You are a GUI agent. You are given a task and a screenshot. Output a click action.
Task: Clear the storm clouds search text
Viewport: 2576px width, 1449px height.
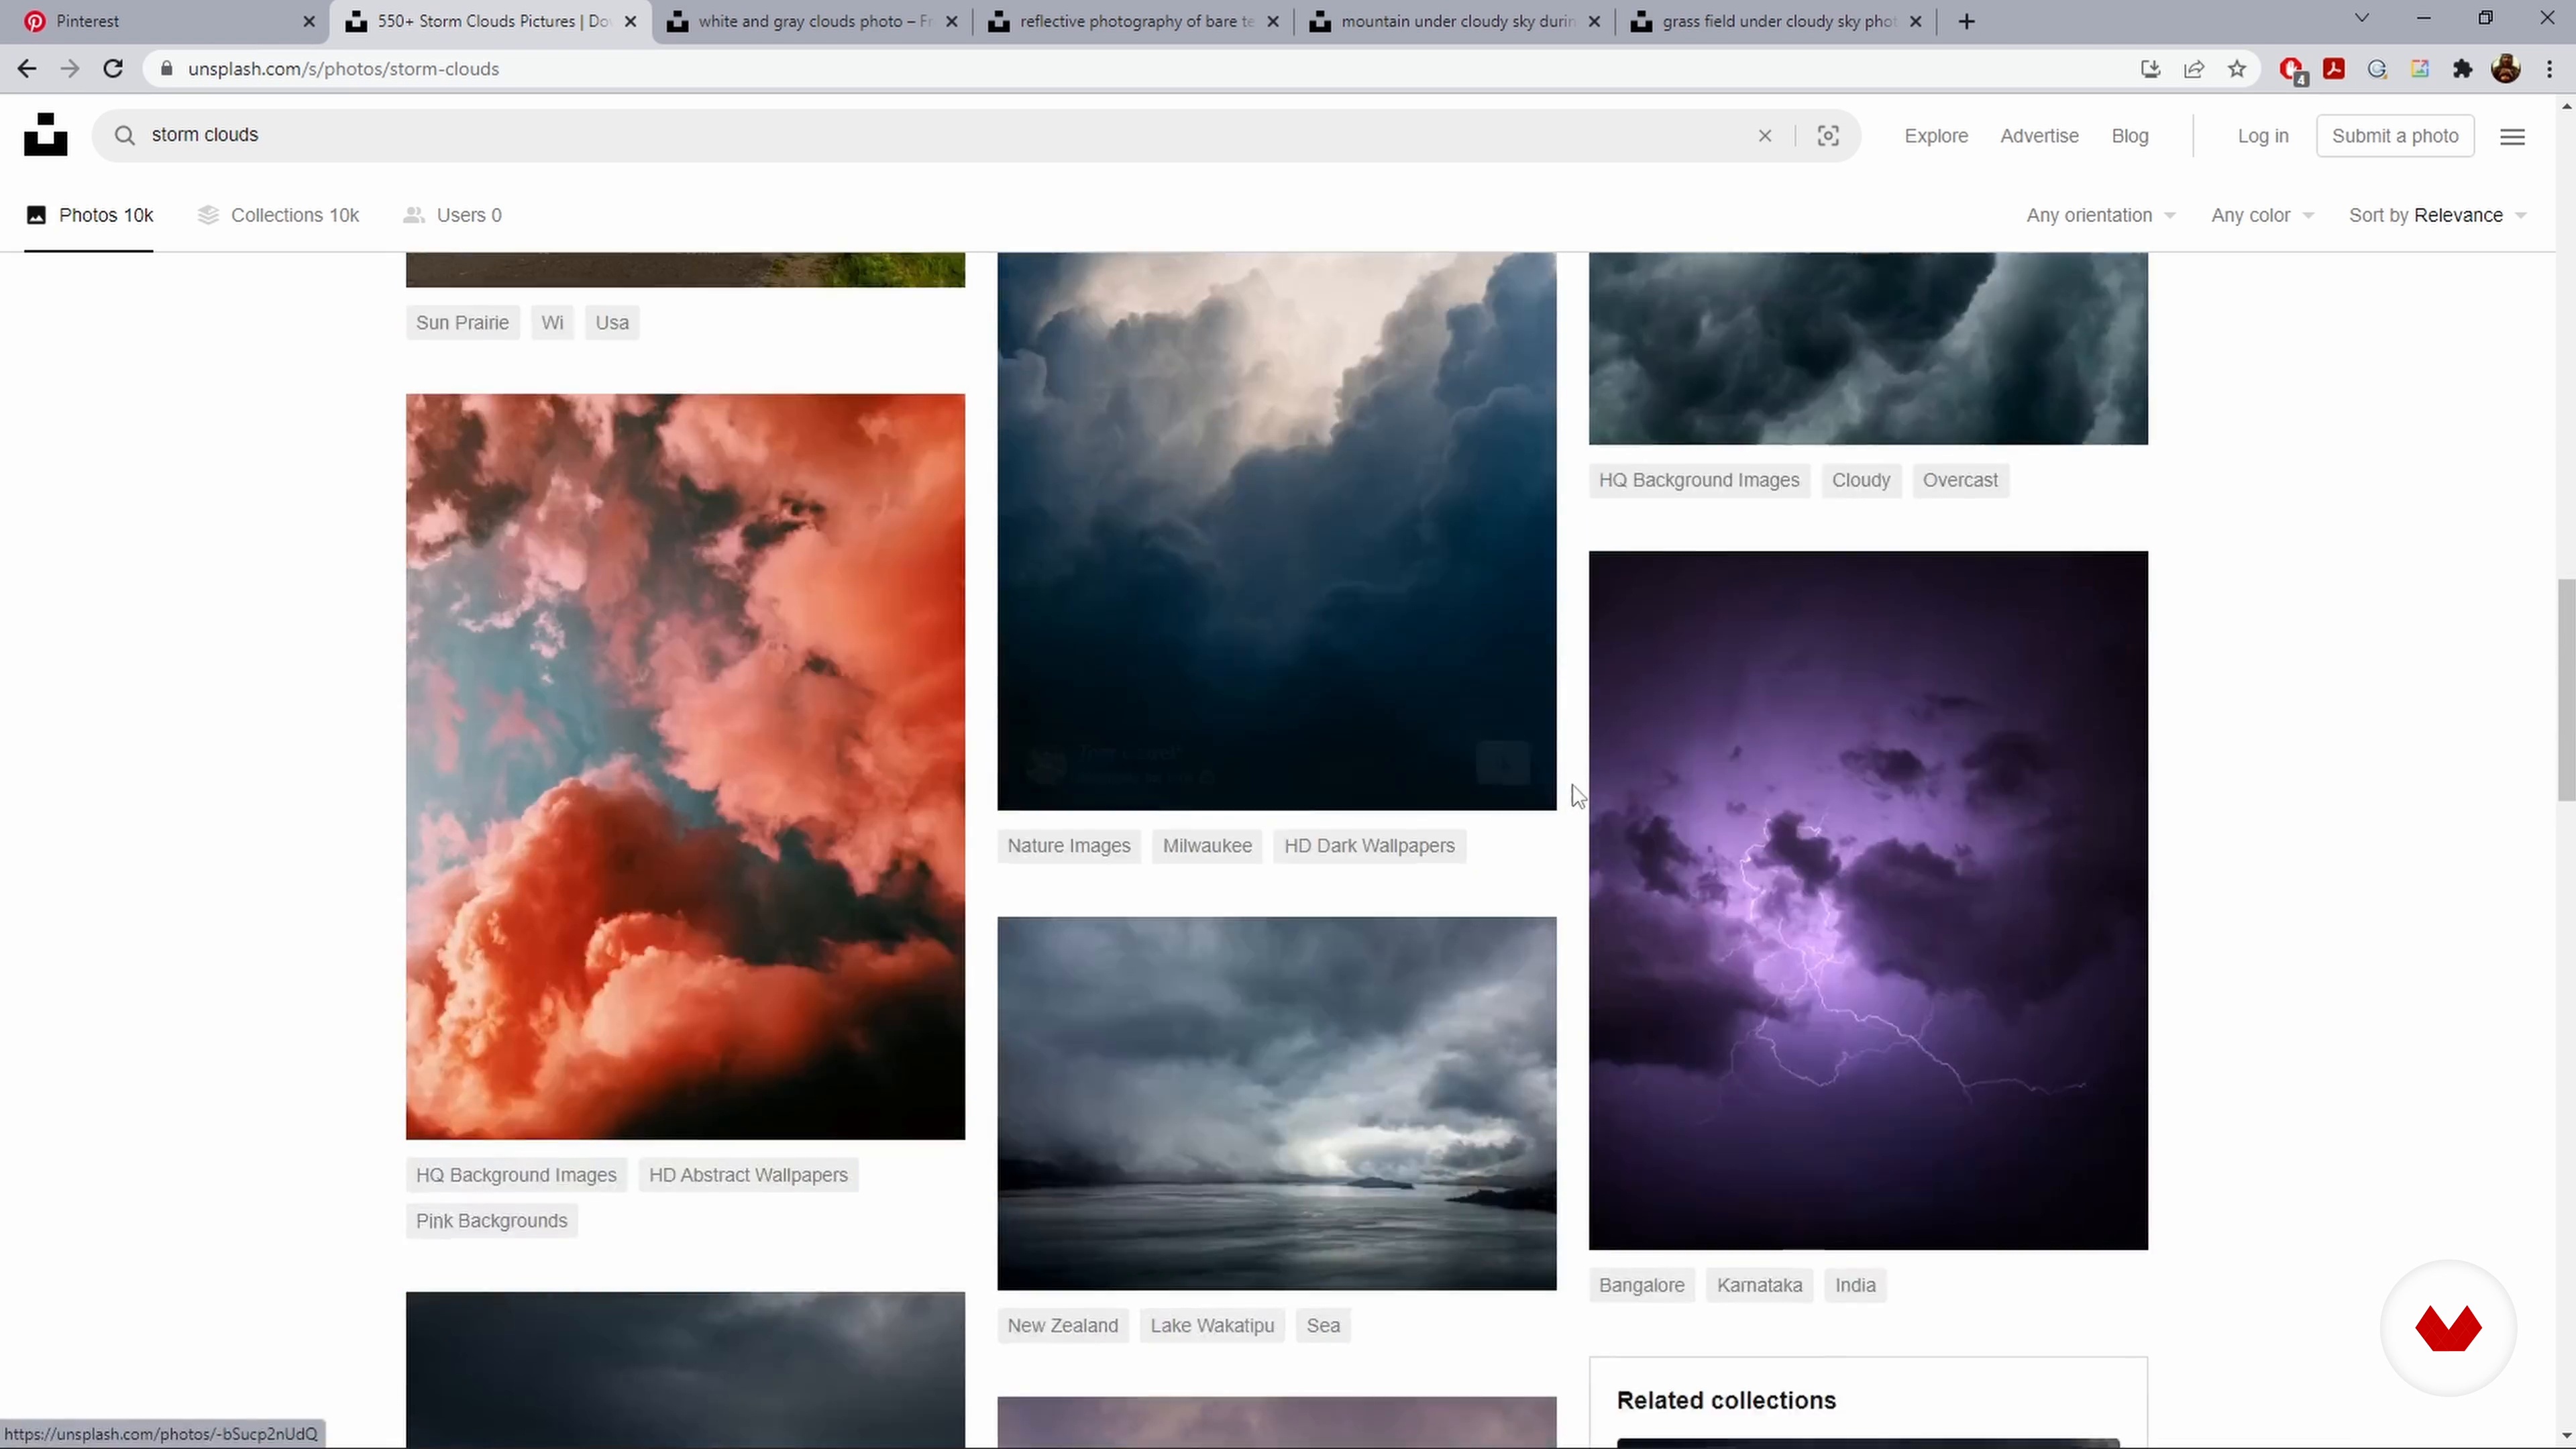[1765, 136]
